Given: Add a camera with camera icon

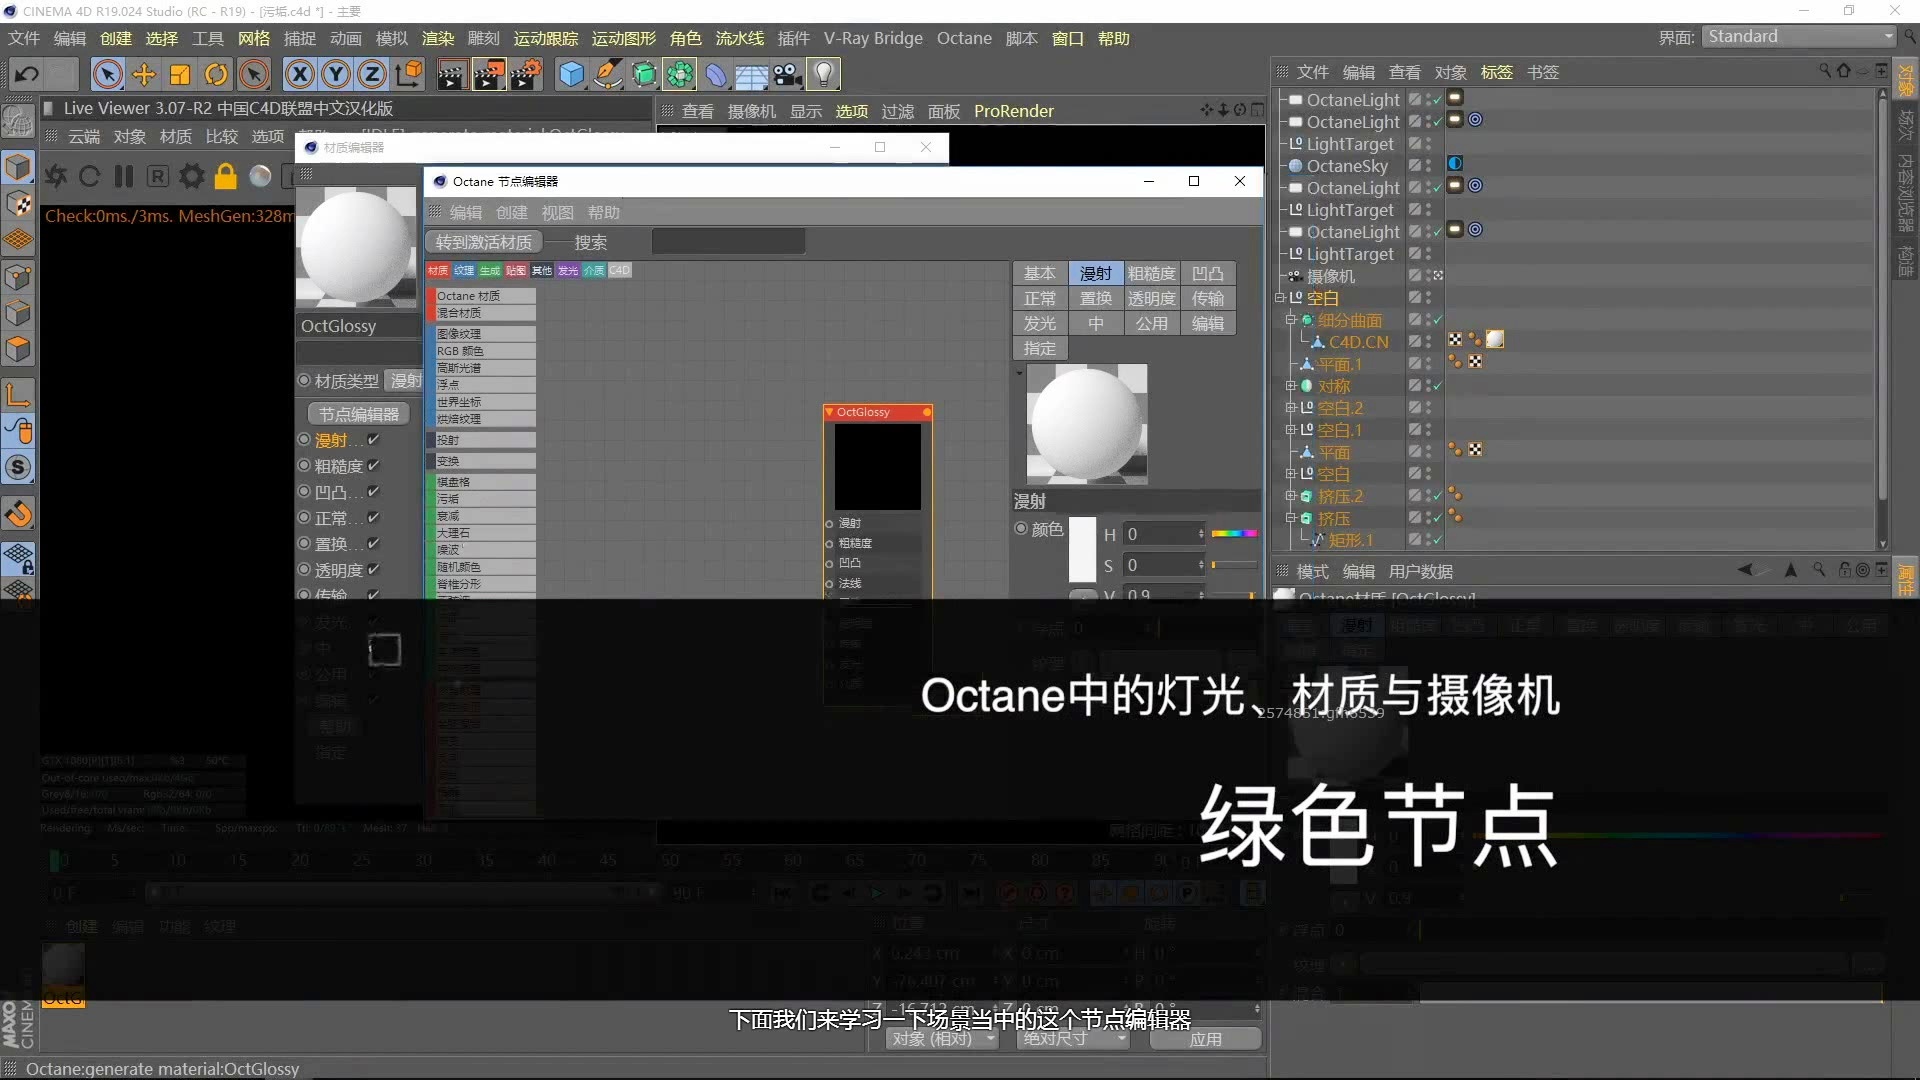Looking at the screenshot, I should point(788,74).
